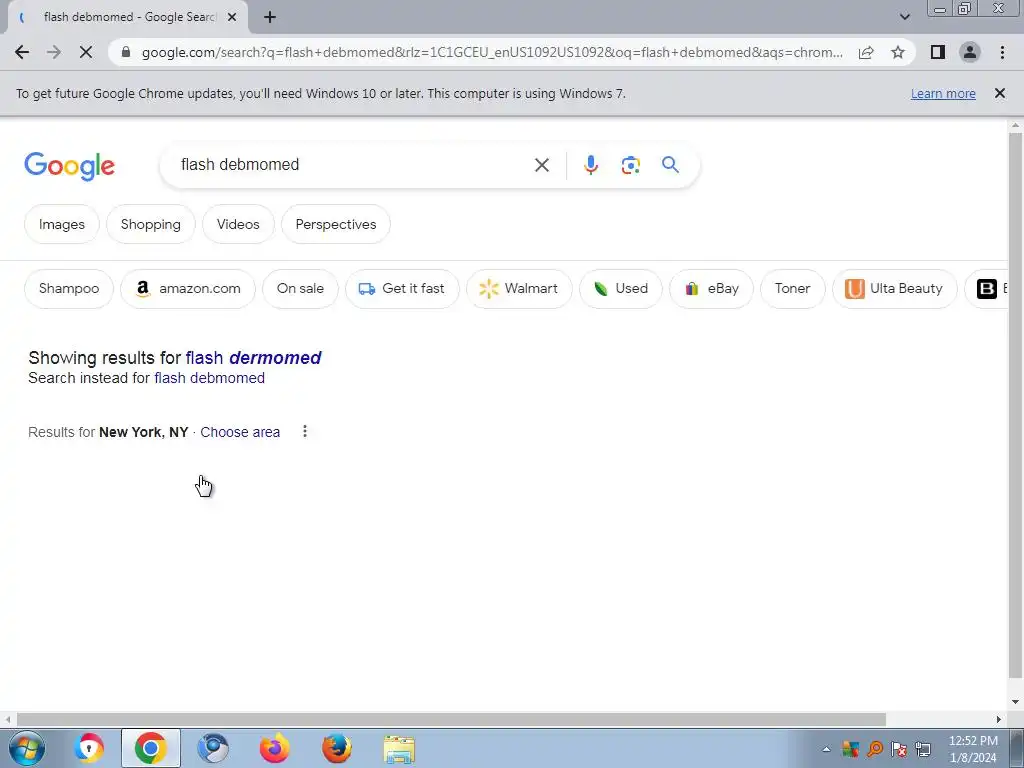1024x768 pixels.
Task: Stop loading the page
Action: coord(86,52)
